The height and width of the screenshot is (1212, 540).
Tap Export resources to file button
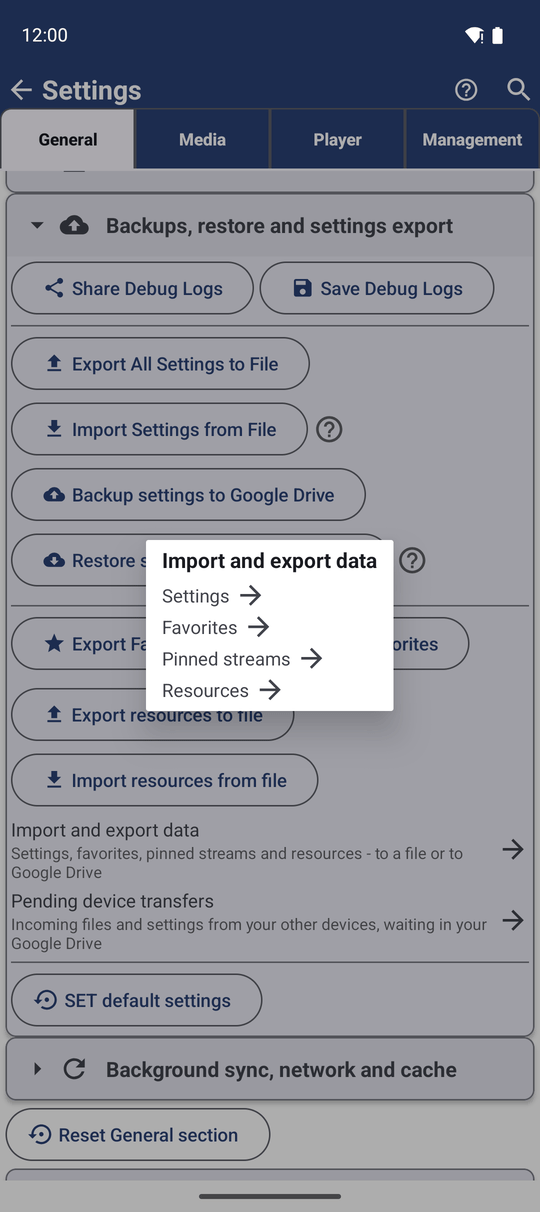click(x=153, y=715)
